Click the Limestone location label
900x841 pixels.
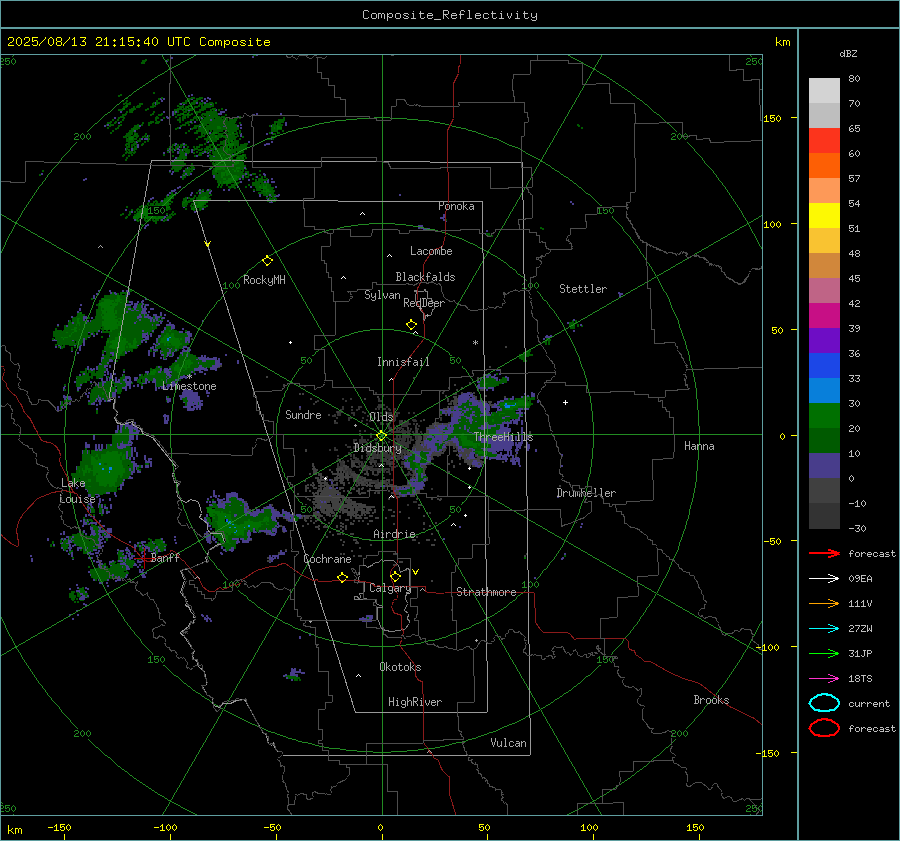click(x=189, y=386)
